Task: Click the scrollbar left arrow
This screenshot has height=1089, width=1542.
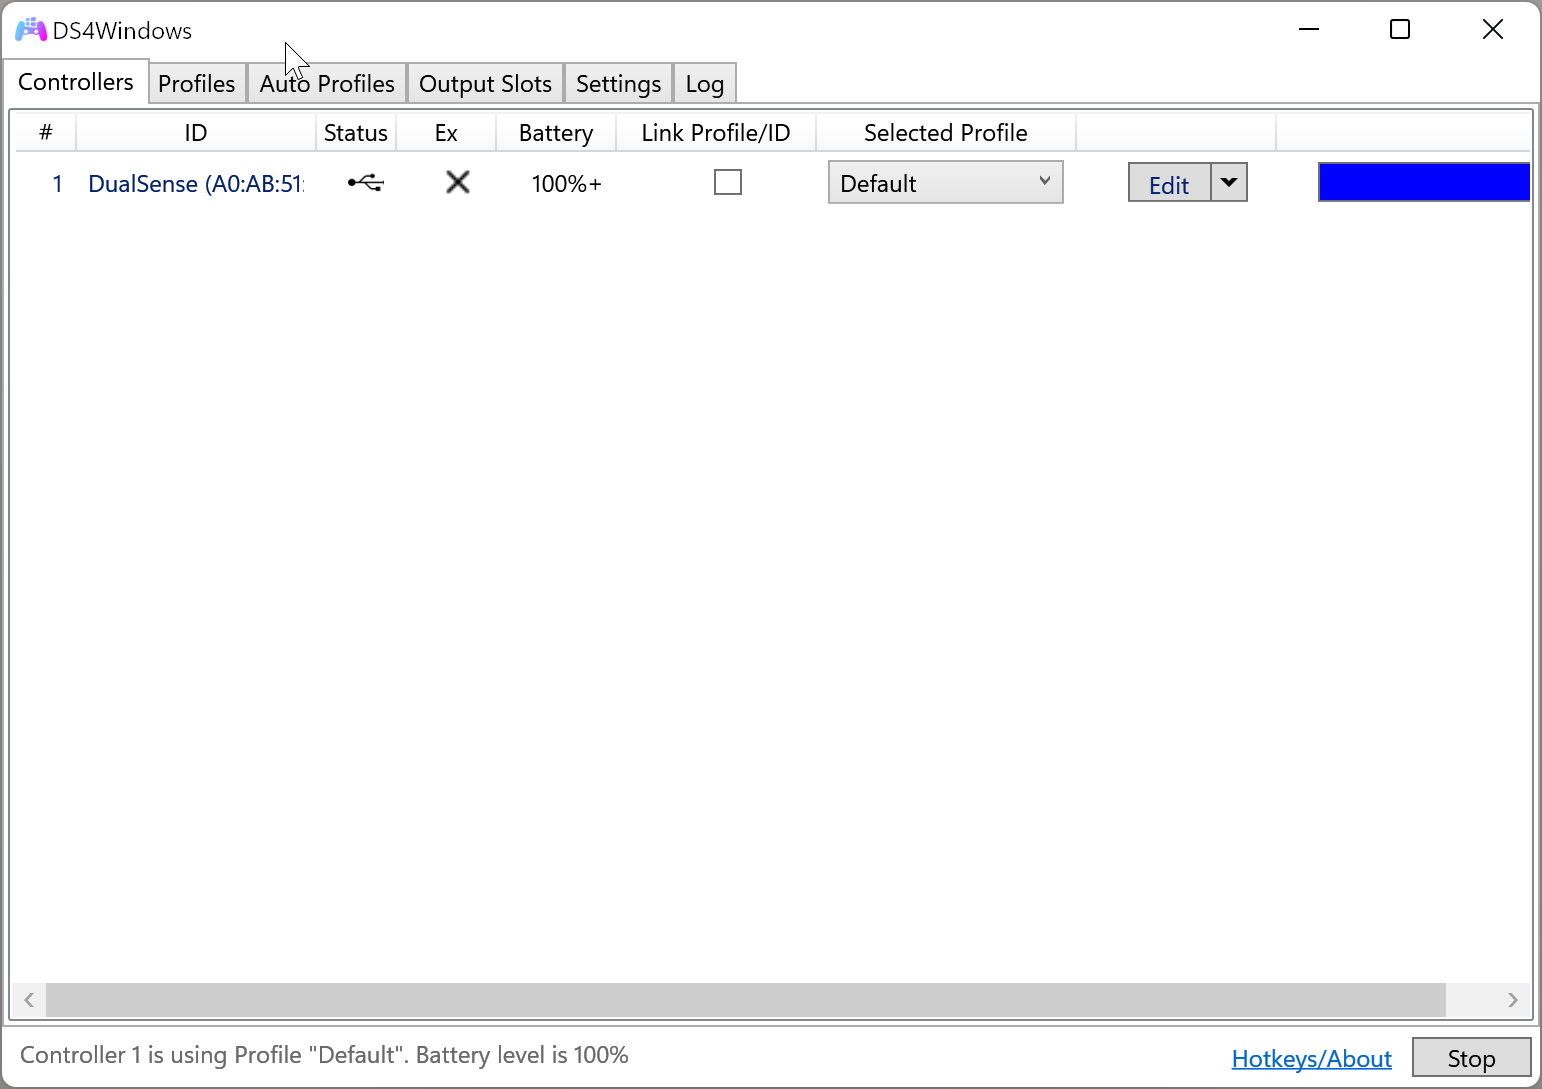Action: [29, 999]
